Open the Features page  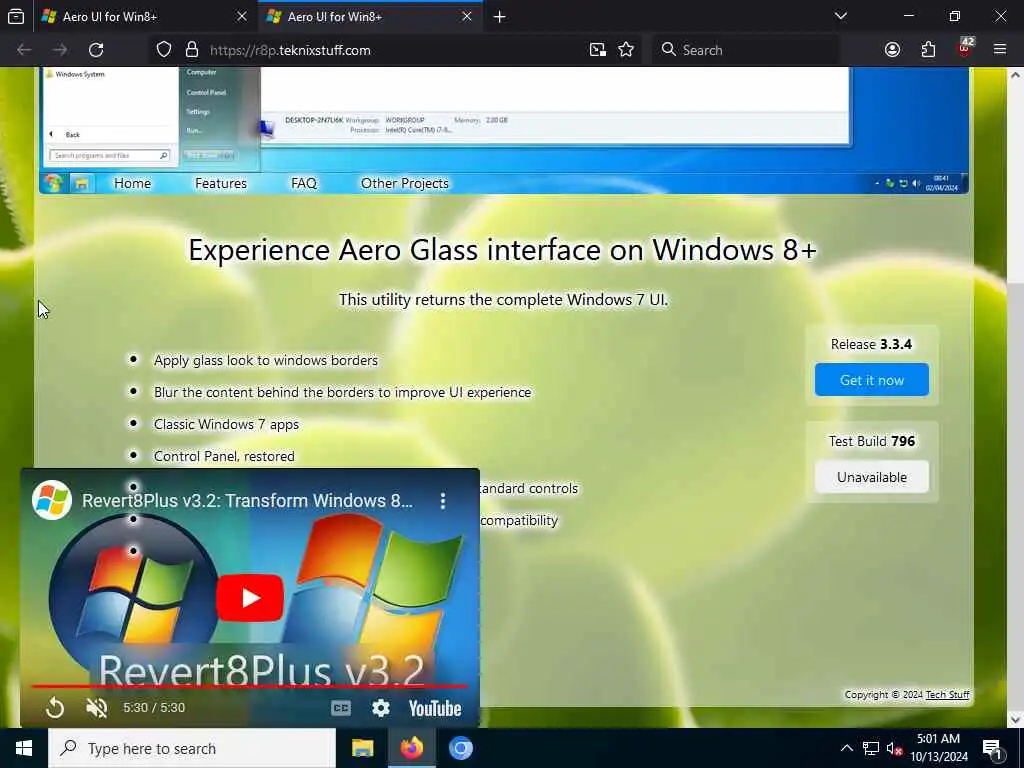(221, 184)
